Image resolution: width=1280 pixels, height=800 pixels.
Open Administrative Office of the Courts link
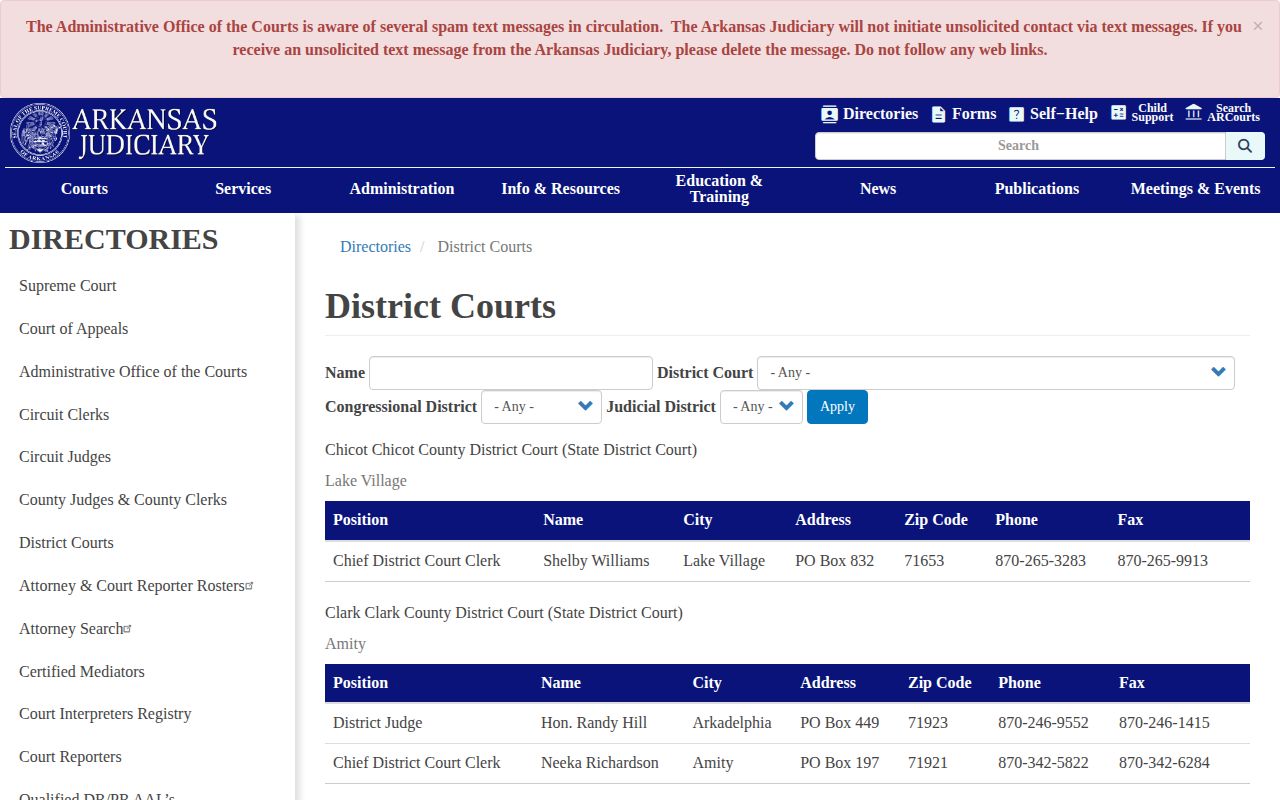point(133,372)
